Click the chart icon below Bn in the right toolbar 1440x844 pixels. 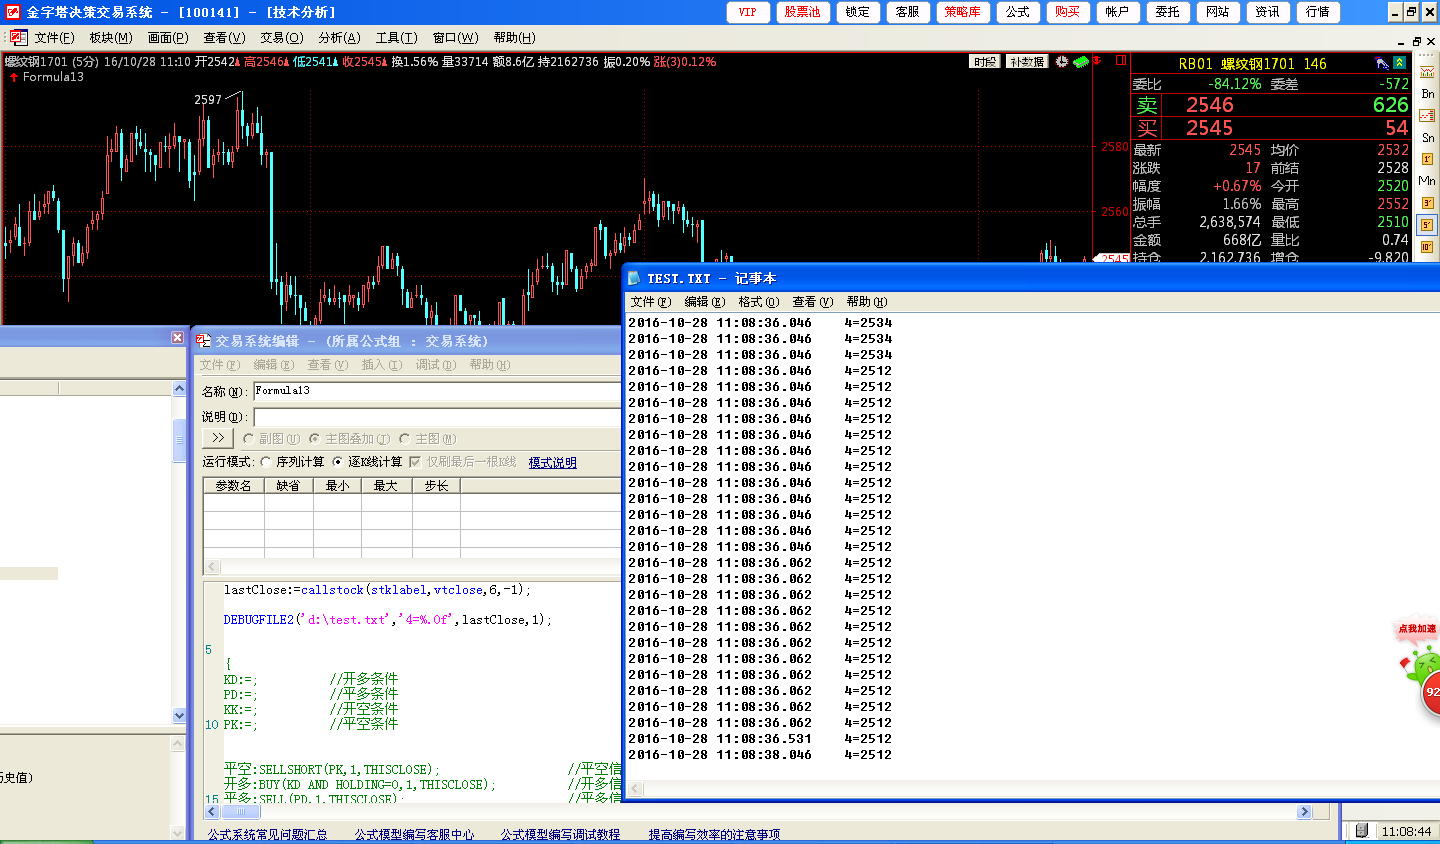click(x=1427, y=116)
